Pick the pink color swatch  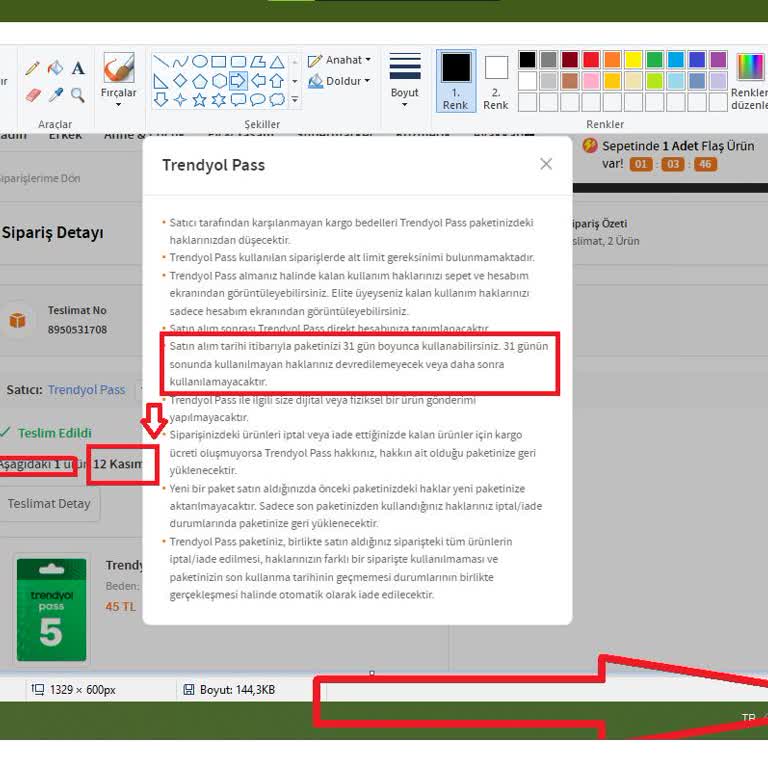click(591, 81)
